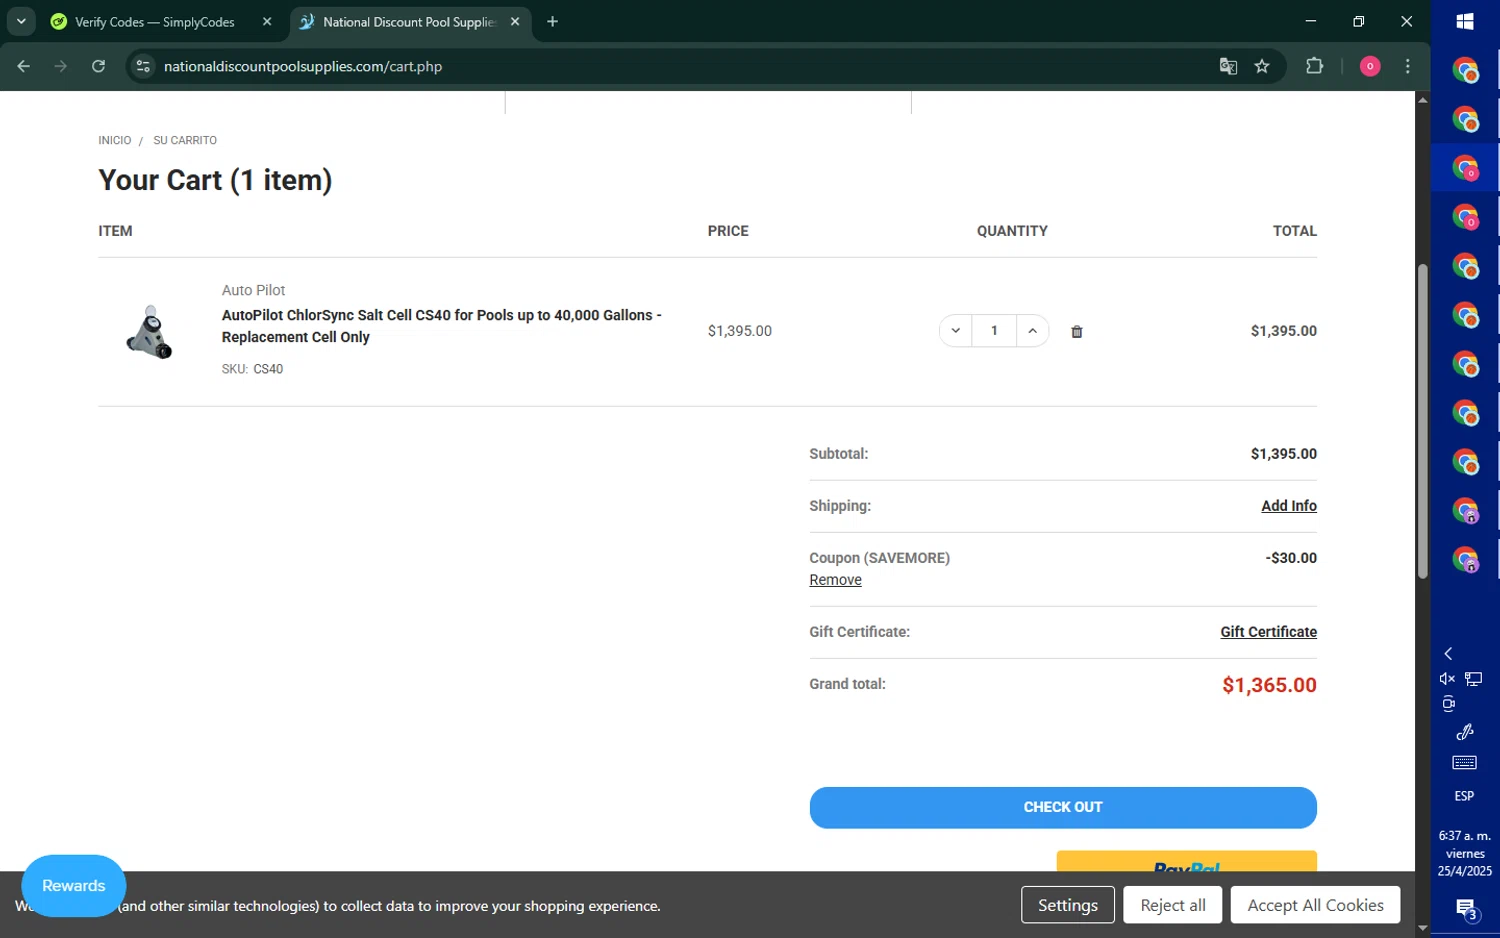Image resolution: width=1500 pixels, height=938 pixels.
Task: Click the translate page icon
Action: pos(1228,66)
